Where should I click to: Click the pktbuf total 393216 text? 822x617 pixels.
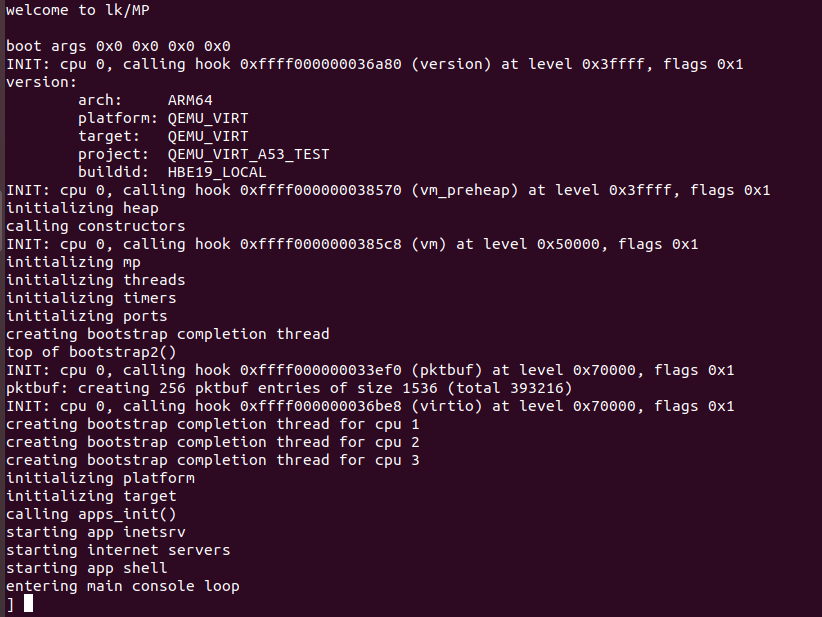pyautogui.click(x=510, y=388)
